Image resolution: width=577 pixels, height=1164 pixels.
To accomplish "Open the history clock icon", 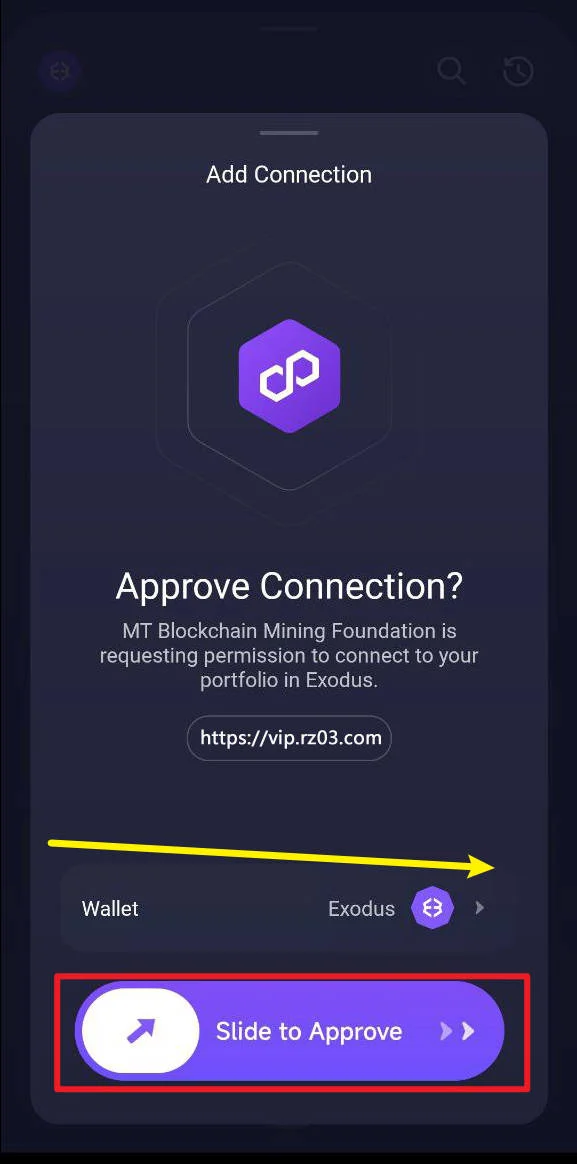I will [x=518, y=71].
